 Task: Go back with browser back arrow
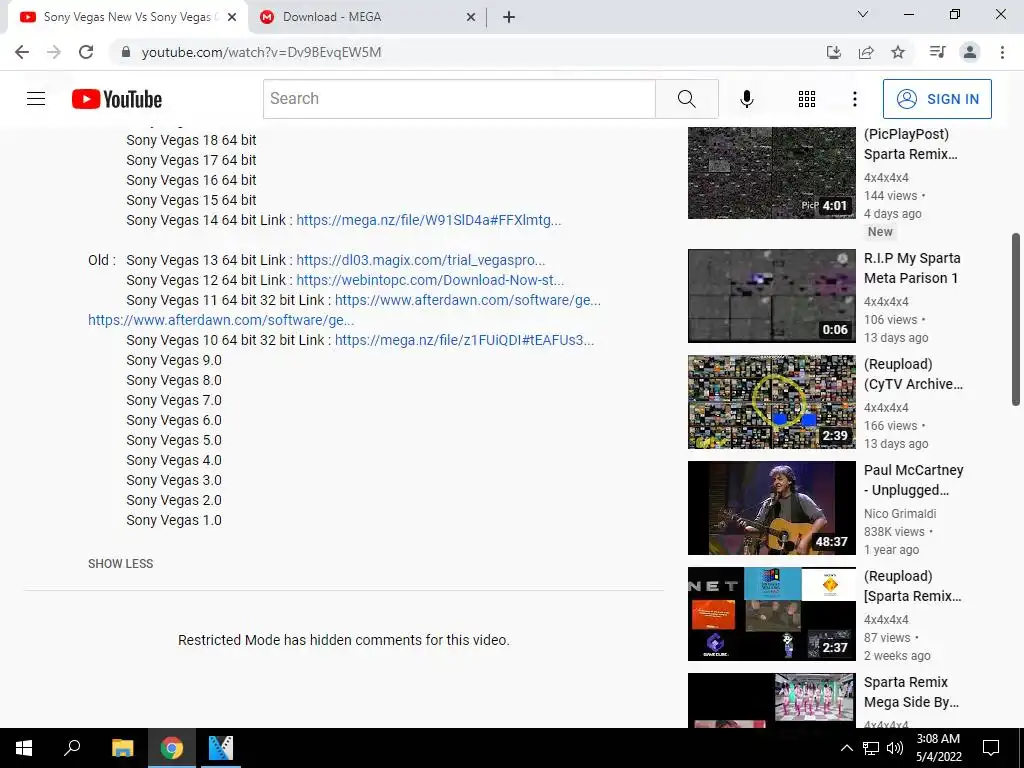point(22,52)
